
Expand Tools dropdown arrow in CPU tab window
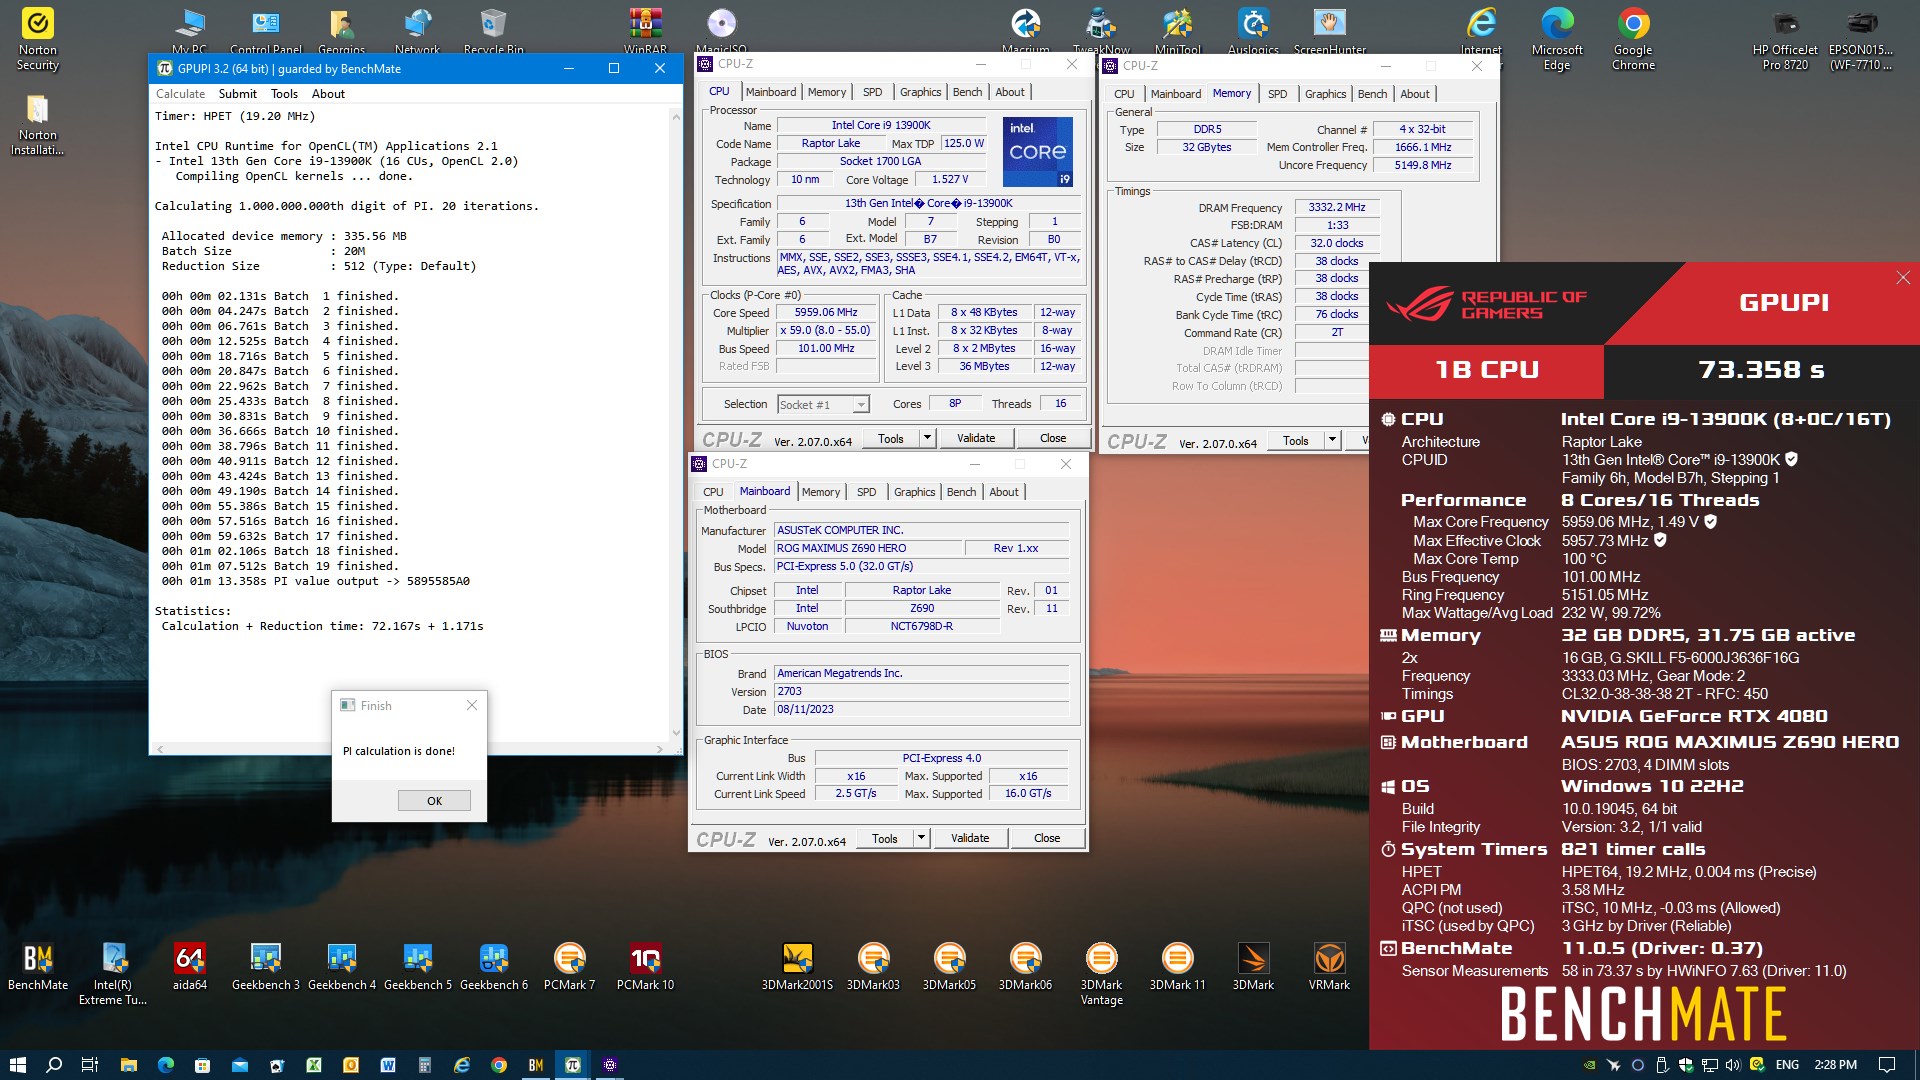(x=927, y=438)
